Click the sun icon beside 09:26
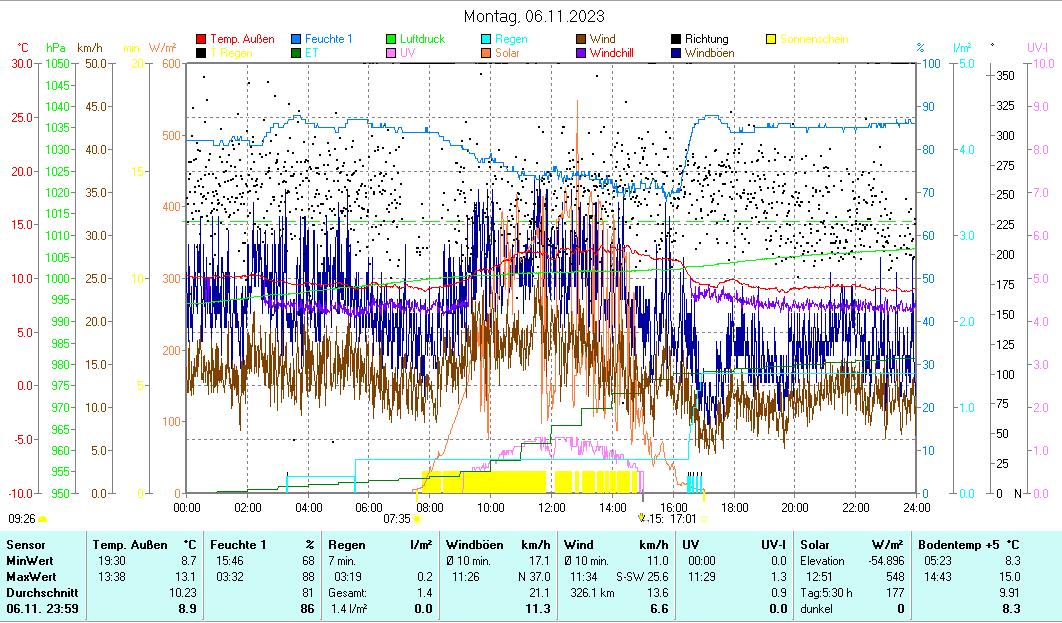The image size is (1062, 623). [x=43, y=519]
